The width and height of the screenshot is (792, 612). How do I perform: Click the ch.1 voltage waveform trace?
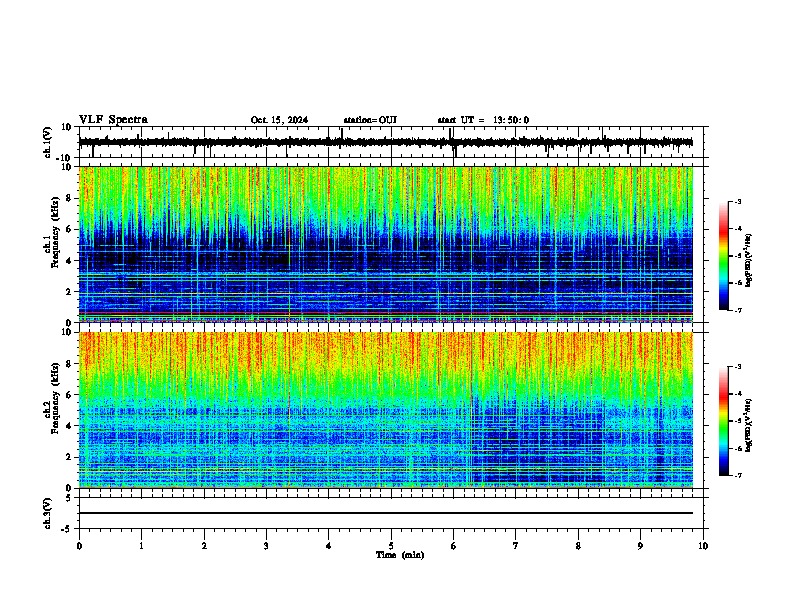[386, 142]
